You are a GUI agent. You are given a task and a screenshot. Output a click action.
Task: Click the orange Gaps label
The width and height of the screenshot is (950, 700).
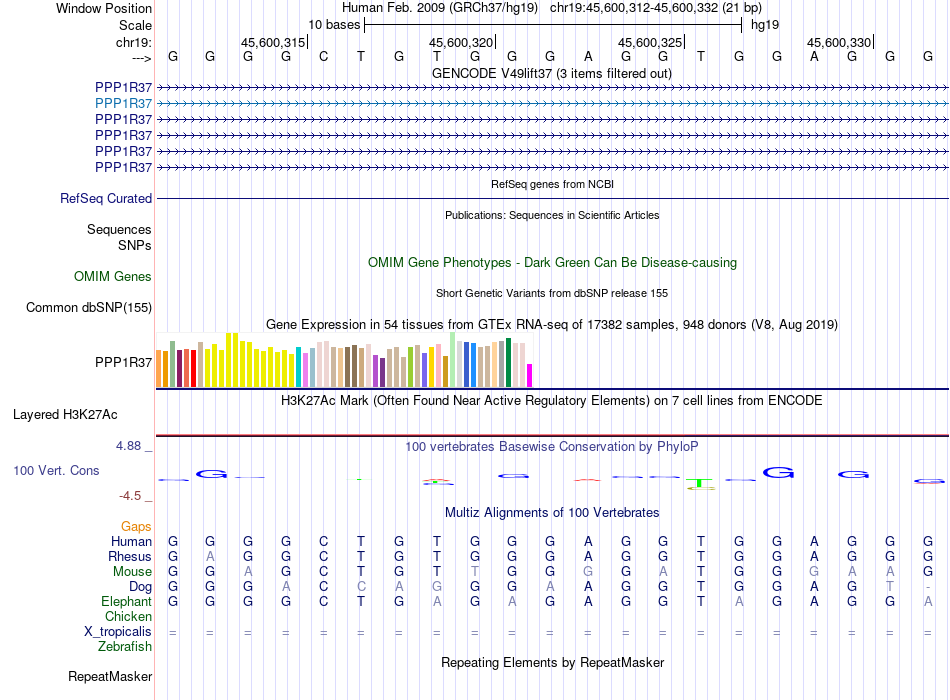pos(136,526)
